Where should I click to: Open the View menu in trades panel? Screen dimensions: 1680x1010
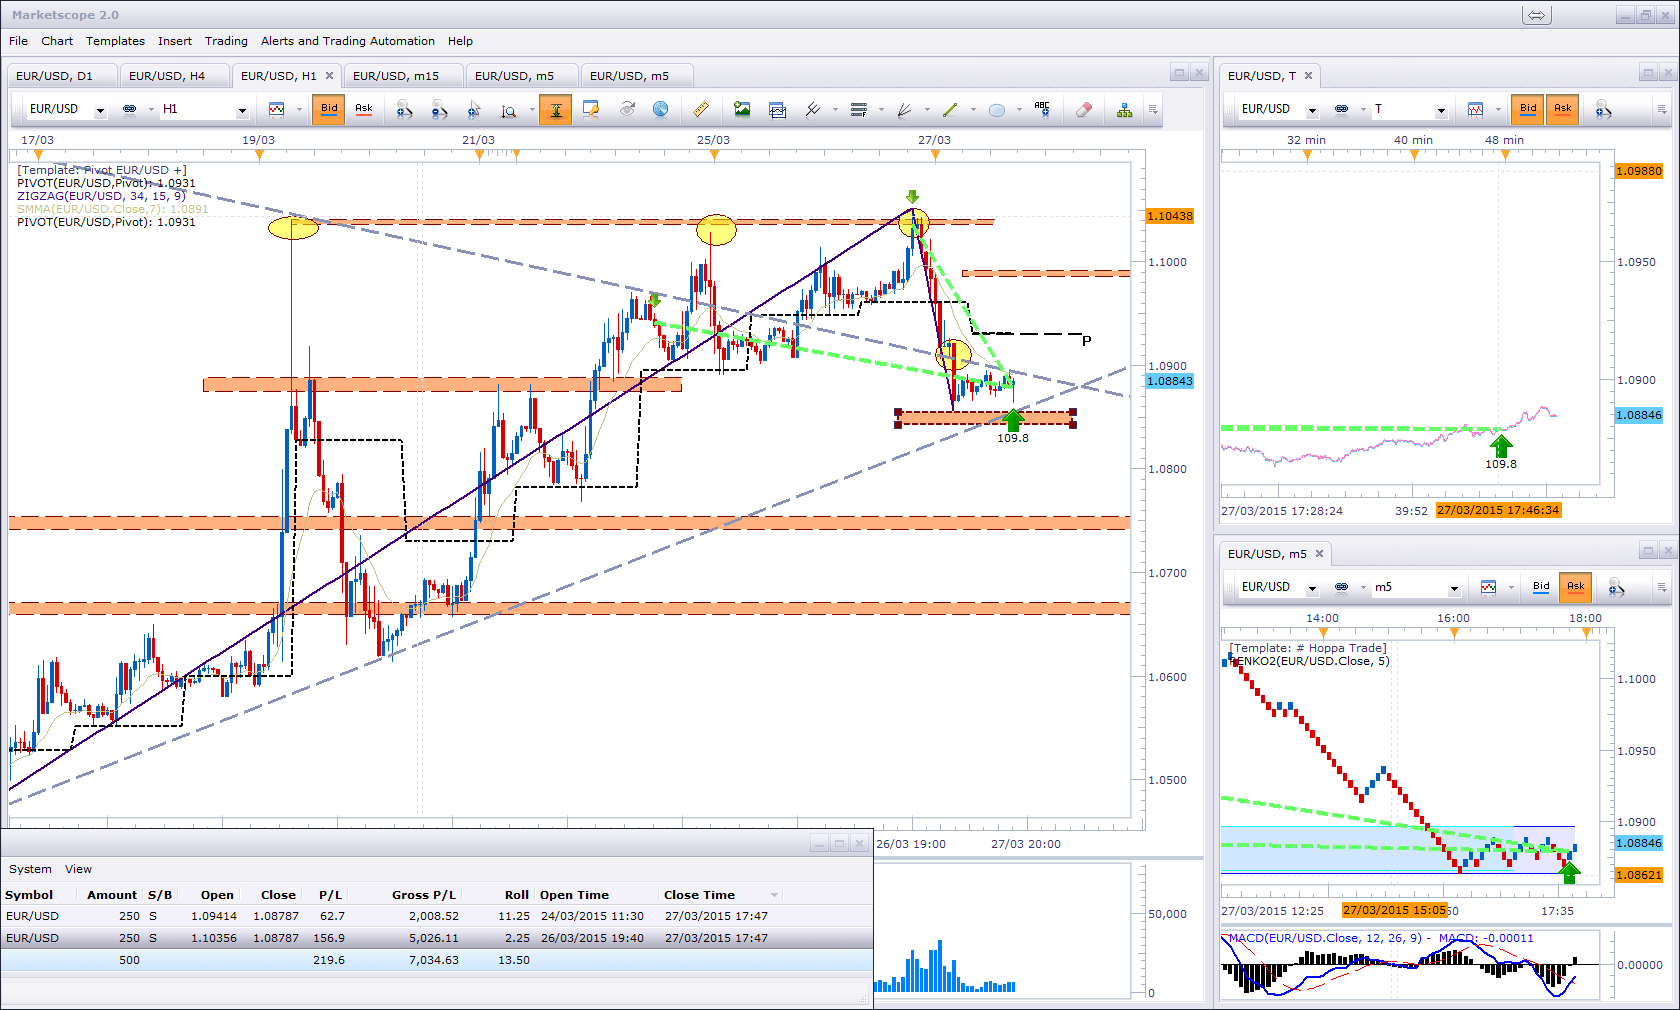[x=78, y=869]
